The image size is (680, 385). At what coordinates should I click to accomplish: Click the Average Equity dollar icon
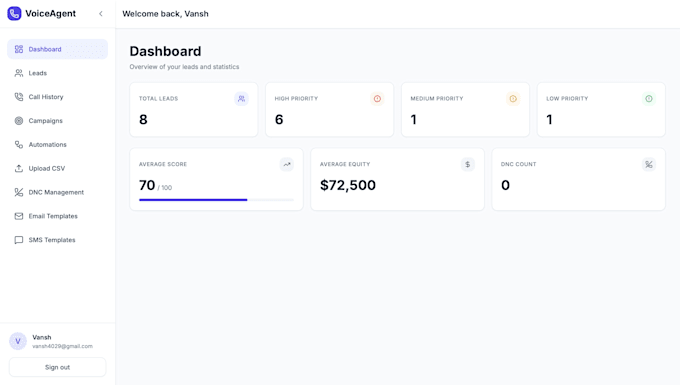(468, 164)
